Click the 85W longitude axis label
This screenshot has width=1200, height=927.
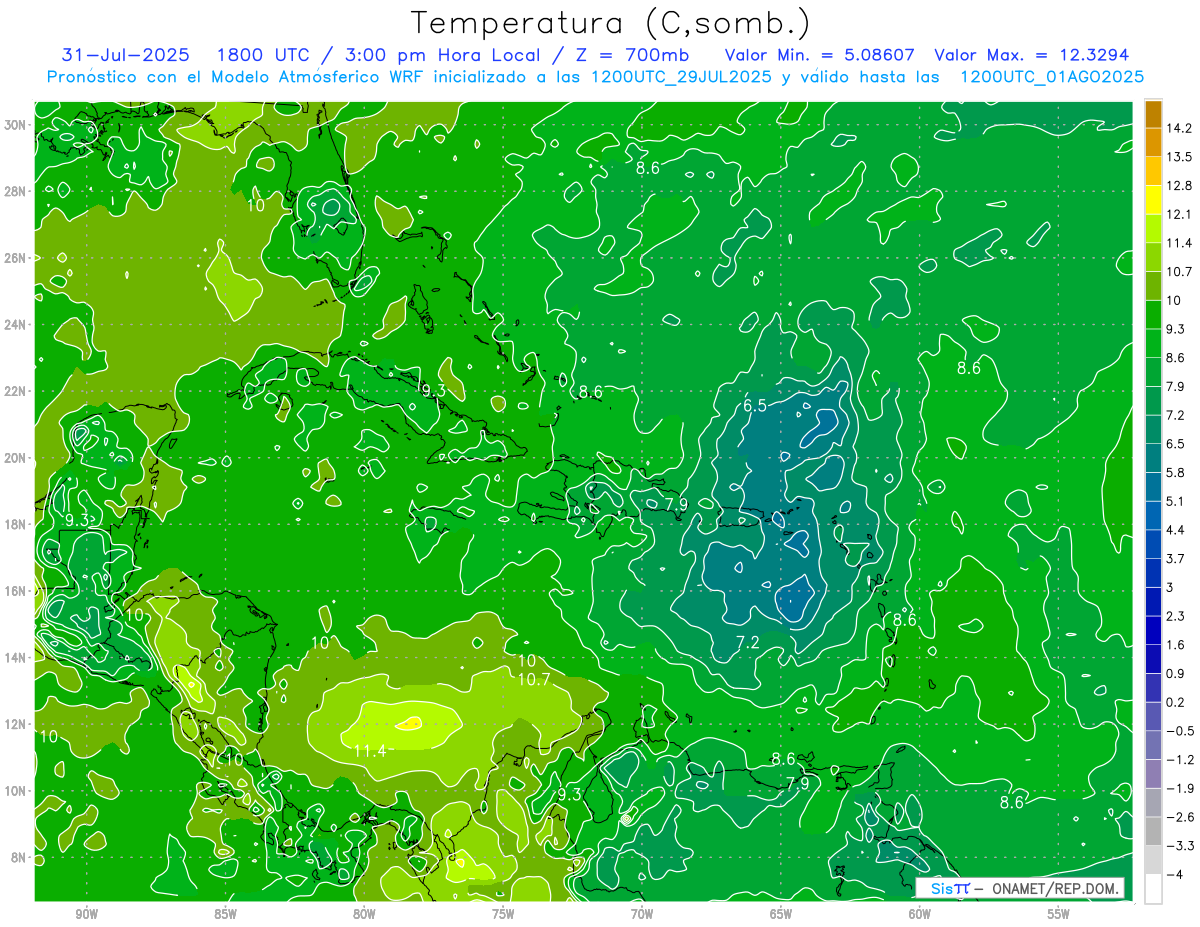tap(226, 914)
